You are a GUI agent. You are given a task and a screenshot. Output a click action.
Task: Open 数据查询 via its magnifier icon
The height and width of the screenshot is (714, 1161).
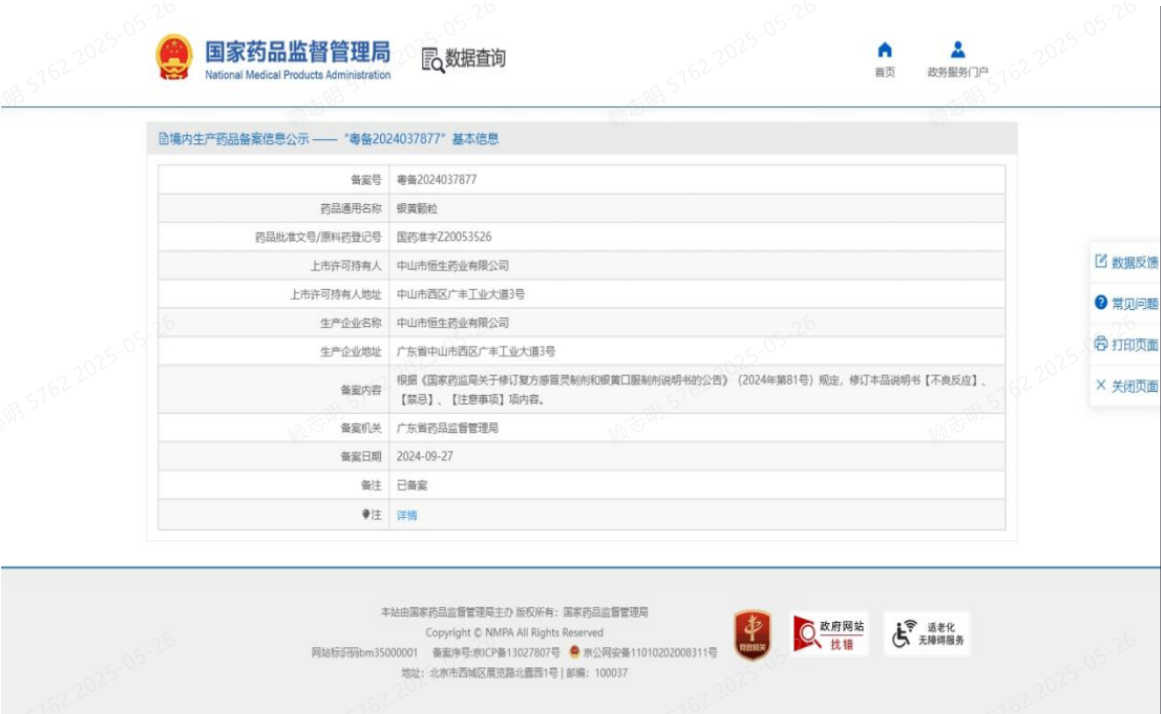(432, 60)
